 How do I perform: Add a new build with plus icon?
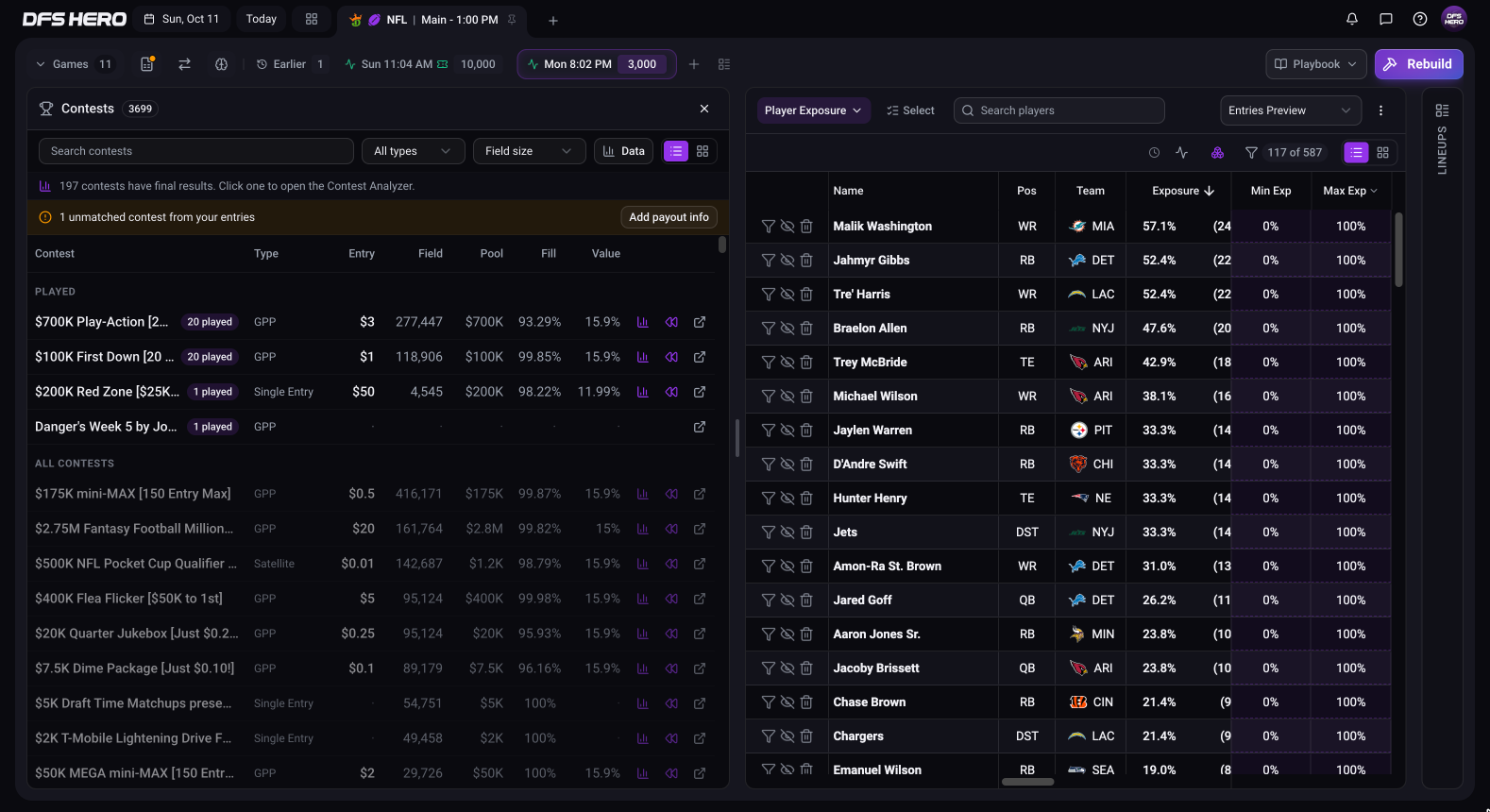click(694, 64)
